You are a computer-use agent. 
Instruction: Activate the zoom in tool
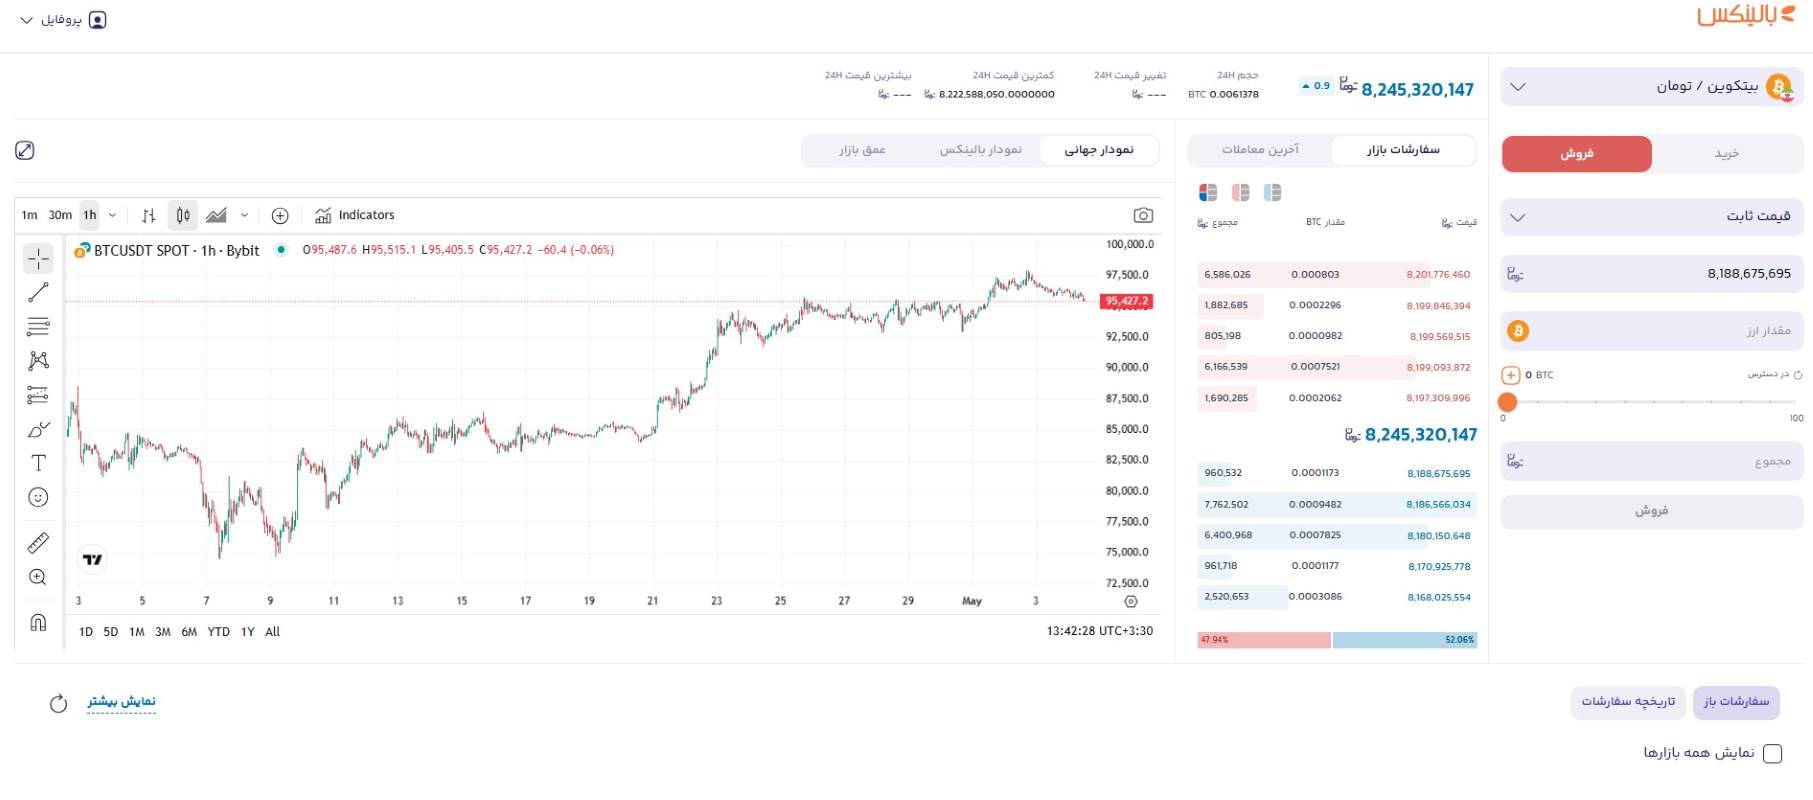pos(38,577)
